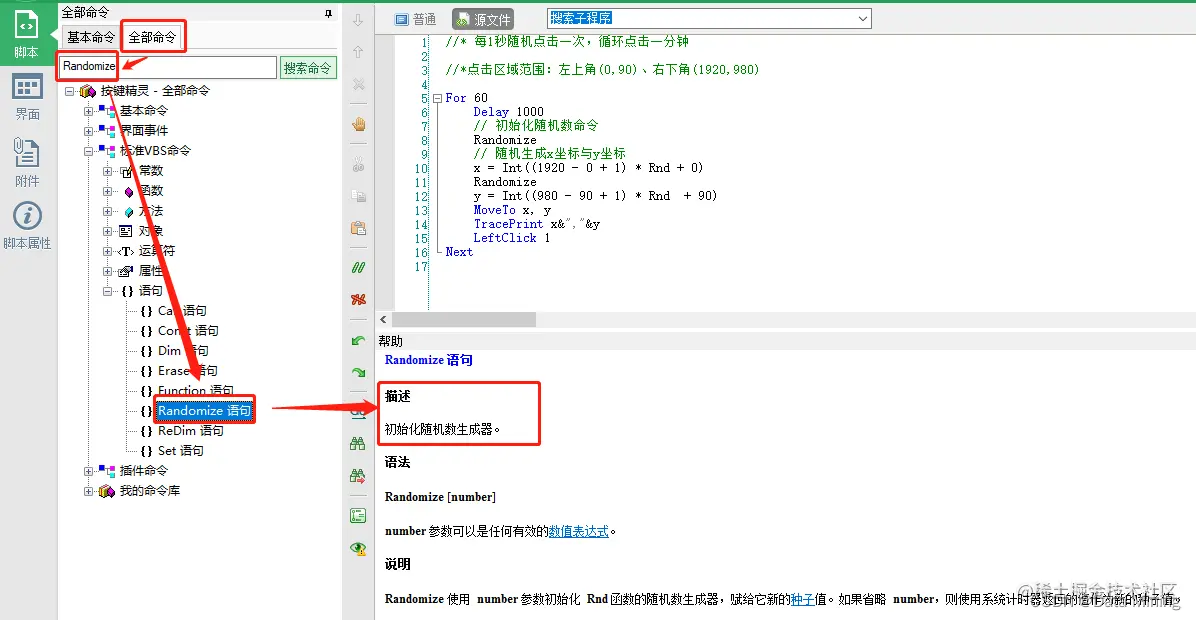This screenshot has height=620, width=1196.
Task: Click the 'Next' code line
Action: point(459,252)
